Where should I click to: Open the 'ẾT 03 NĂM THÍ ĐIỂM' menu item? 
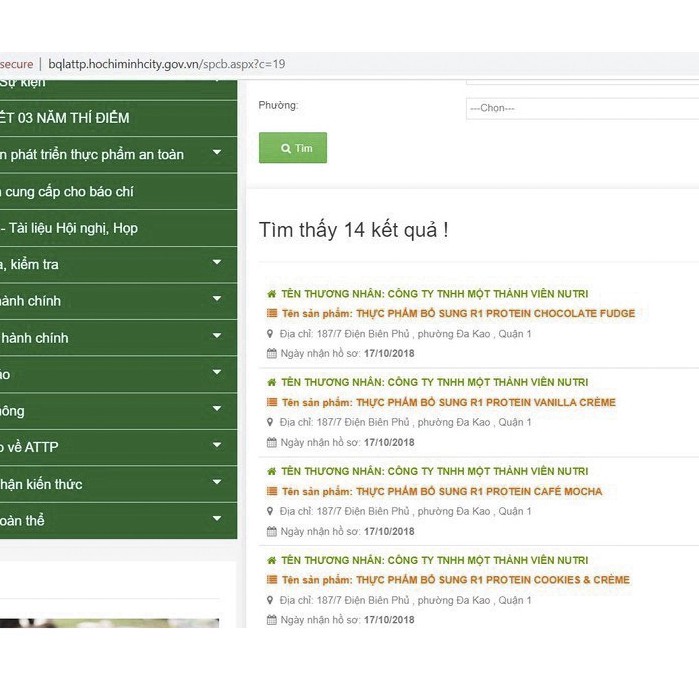118,118
